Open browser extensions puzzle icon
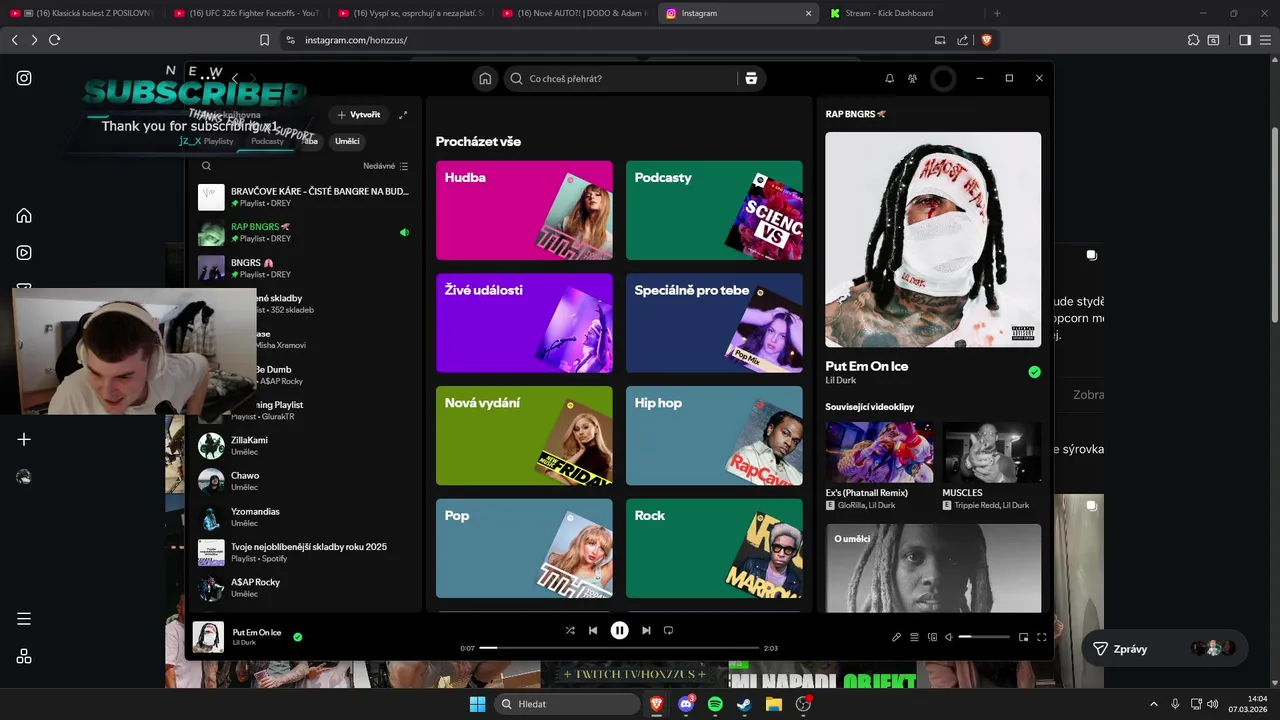This screenshot has width=1280, height=720. [x=1193, y=40]
